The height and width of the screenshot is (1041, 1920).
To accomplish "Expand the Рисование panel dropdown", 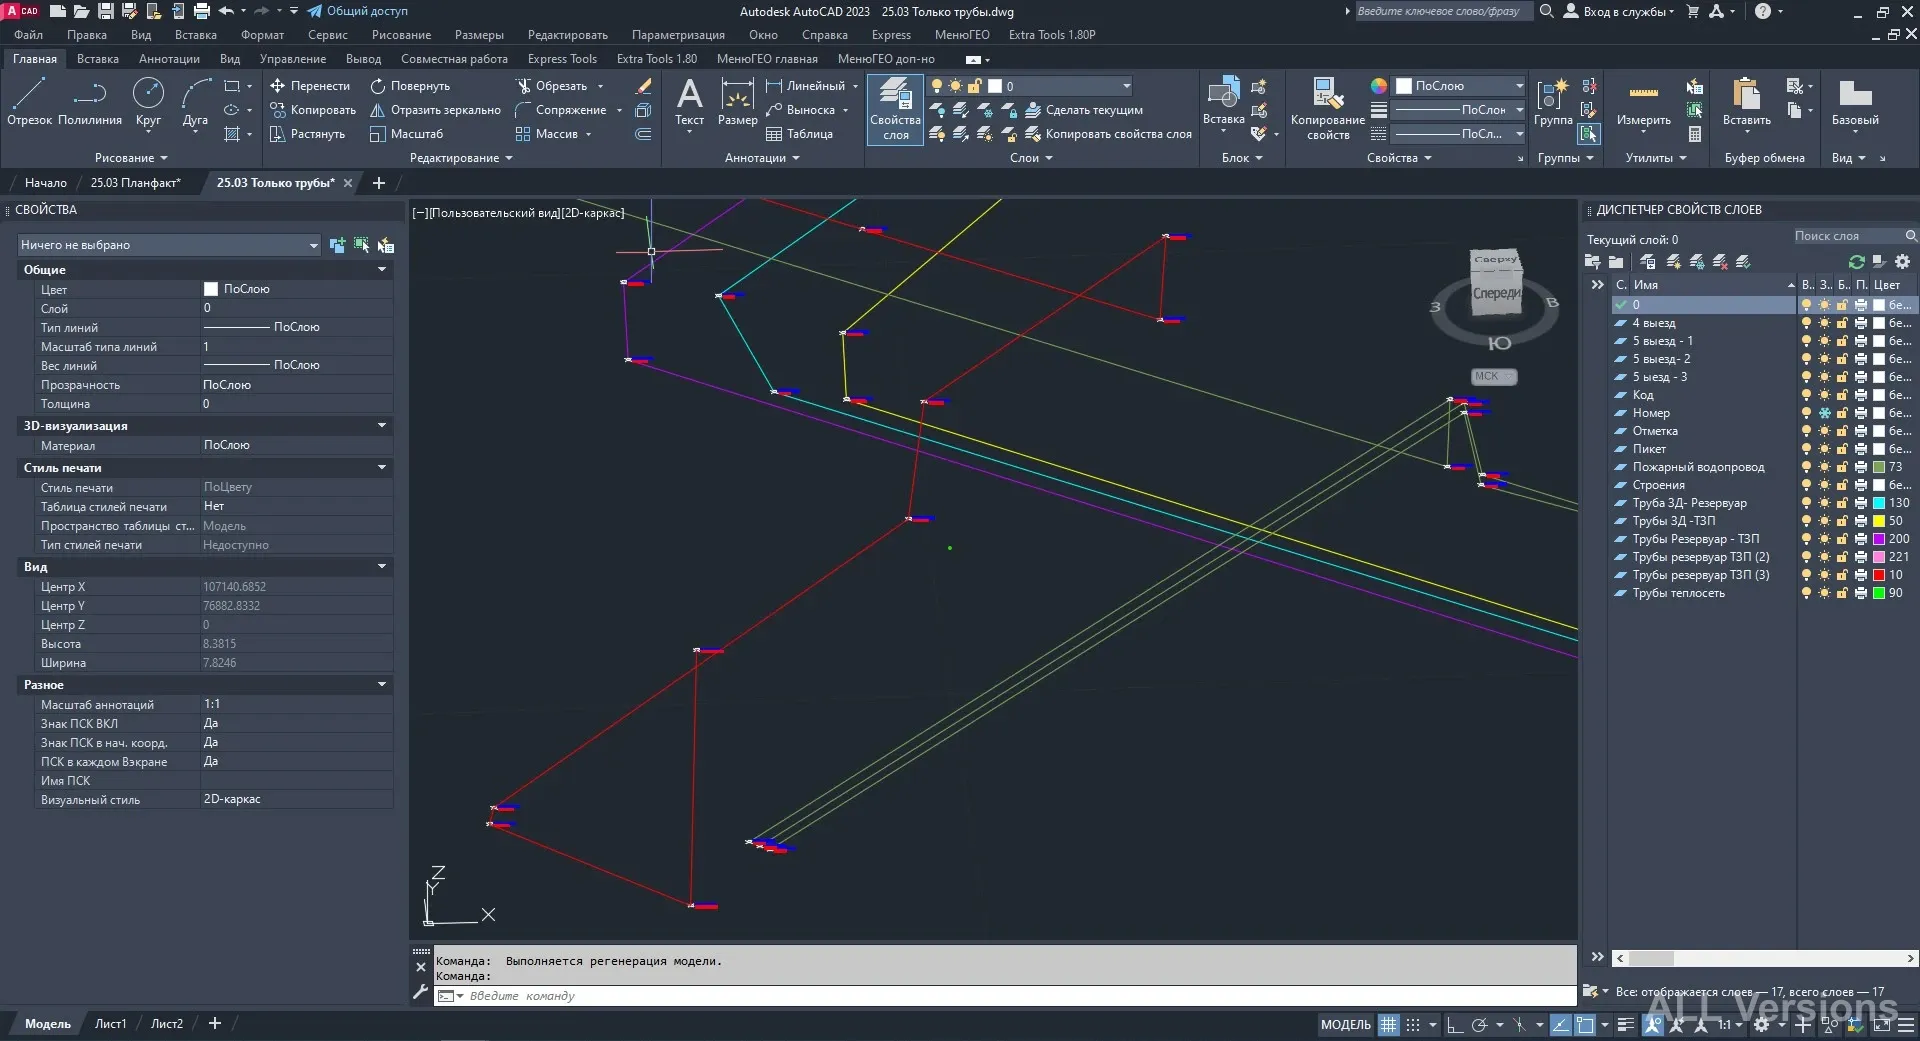I will coord(131,158).
